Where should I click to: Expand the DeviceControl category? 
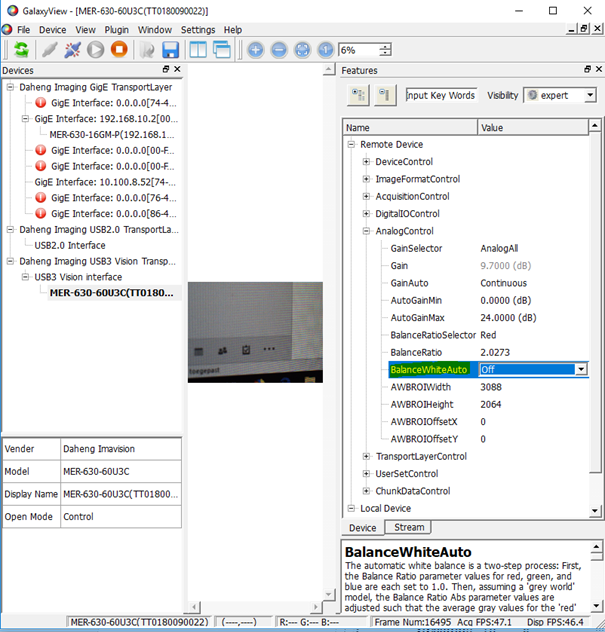coord(366,162)
